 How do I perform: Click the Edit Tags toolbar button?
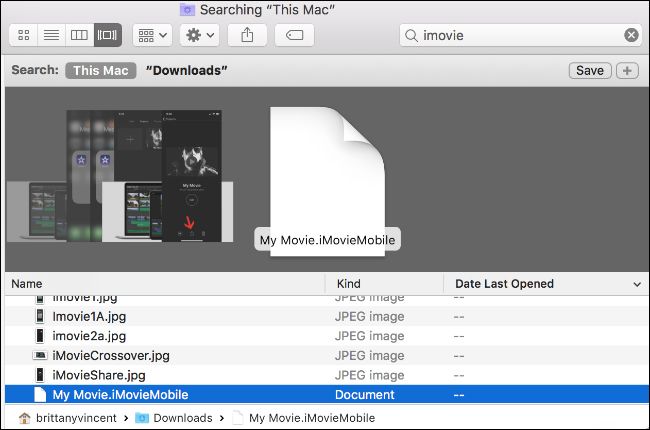tap(294, 35)
